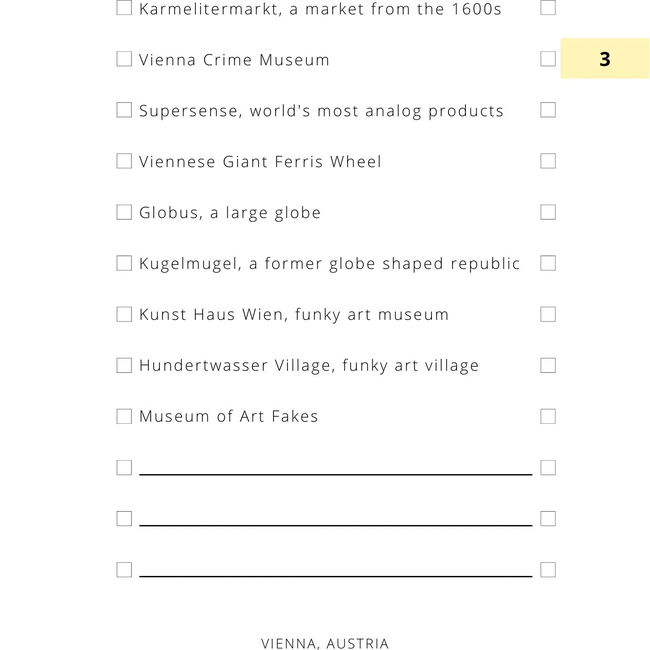Screen dimensions: 650x650
Task: Tick right checkbox on Museum of Art Fakes row
Action: coord(548,417)
